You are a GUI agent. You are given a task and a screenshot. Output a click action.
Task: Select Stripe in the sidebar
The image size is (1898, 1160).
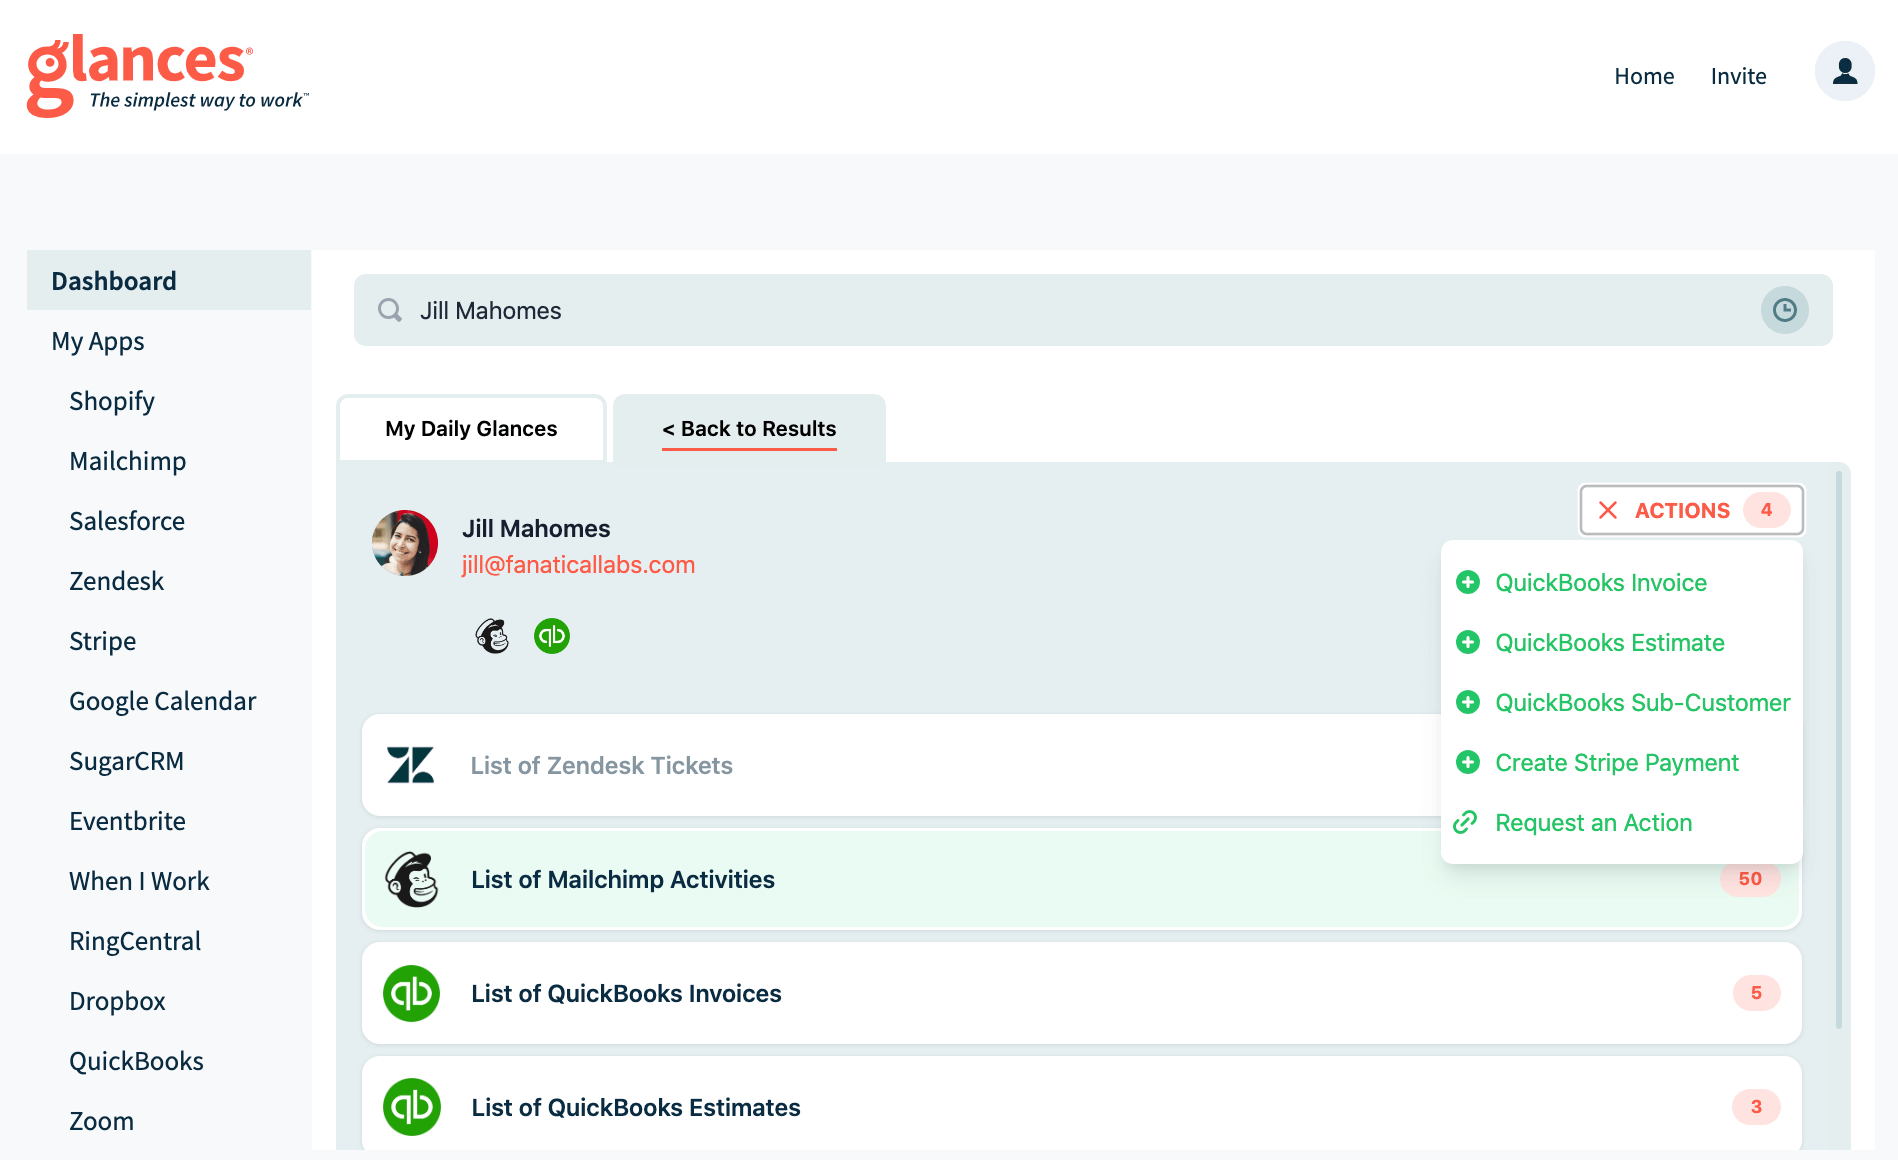point(103,641)
